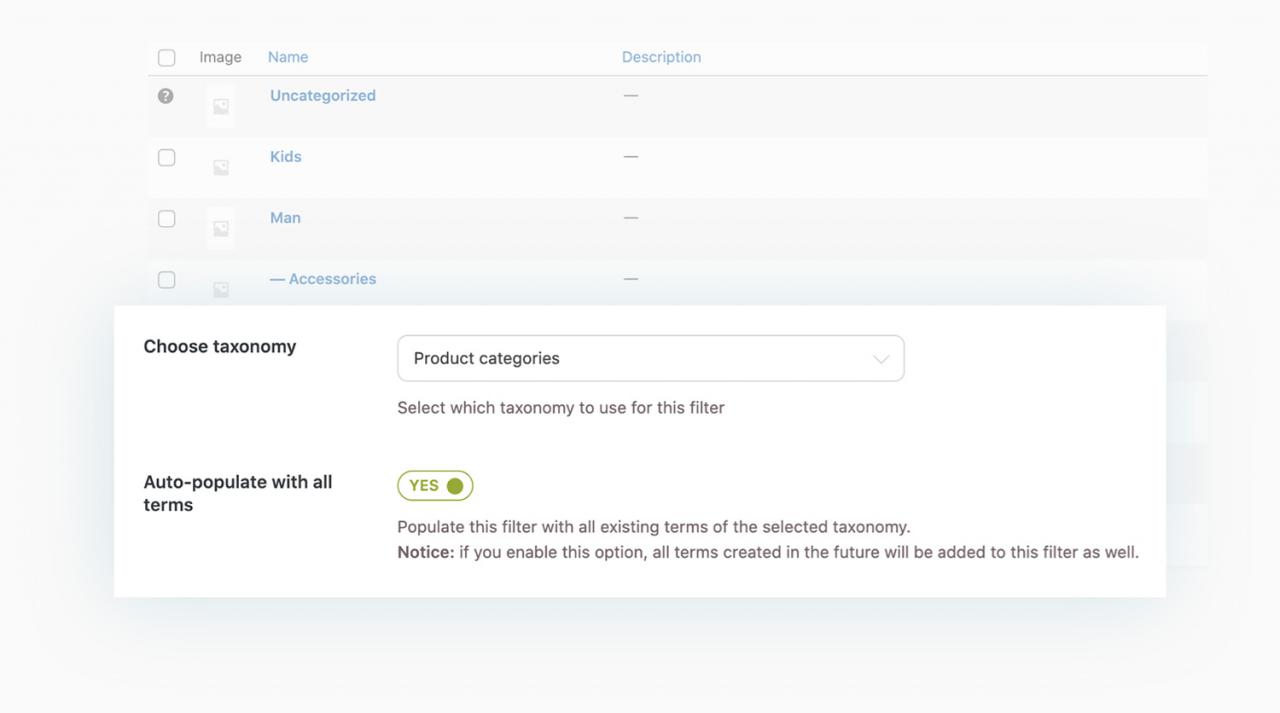Sort table by Description column header
Screen dimensions: 1280x713
pyautogui.click(x=661, y=57)
